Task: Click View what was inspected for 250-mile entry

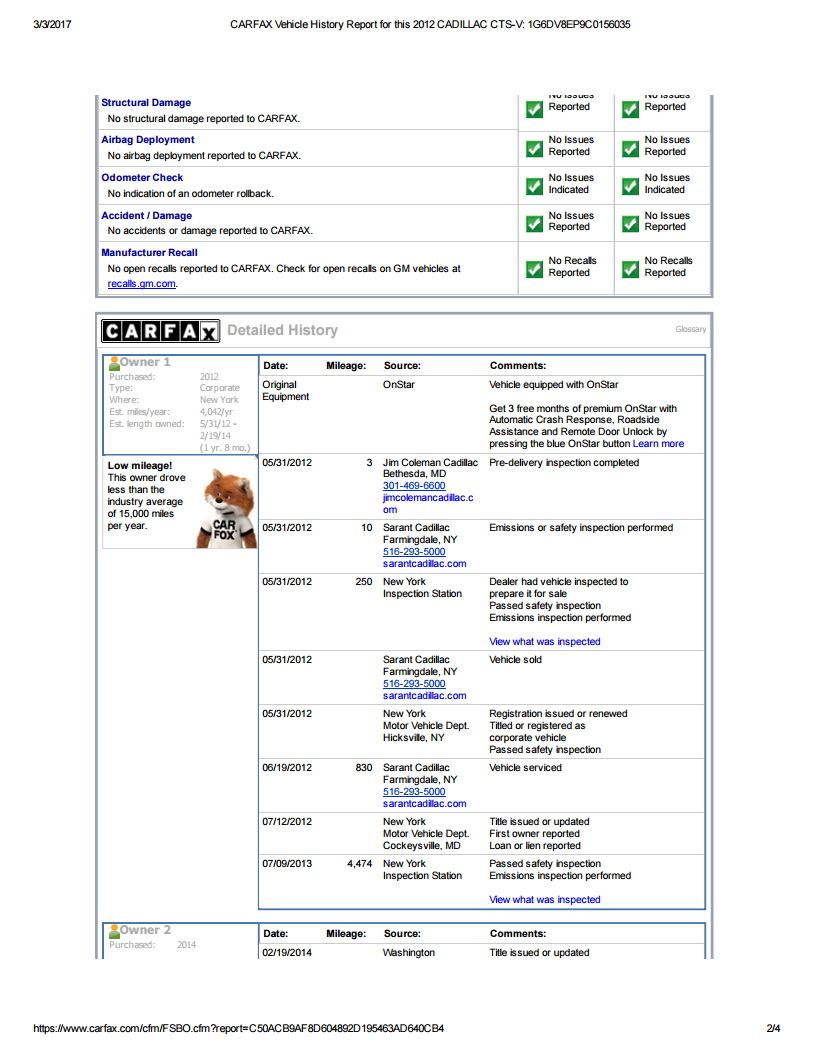Action: [544, 642]
